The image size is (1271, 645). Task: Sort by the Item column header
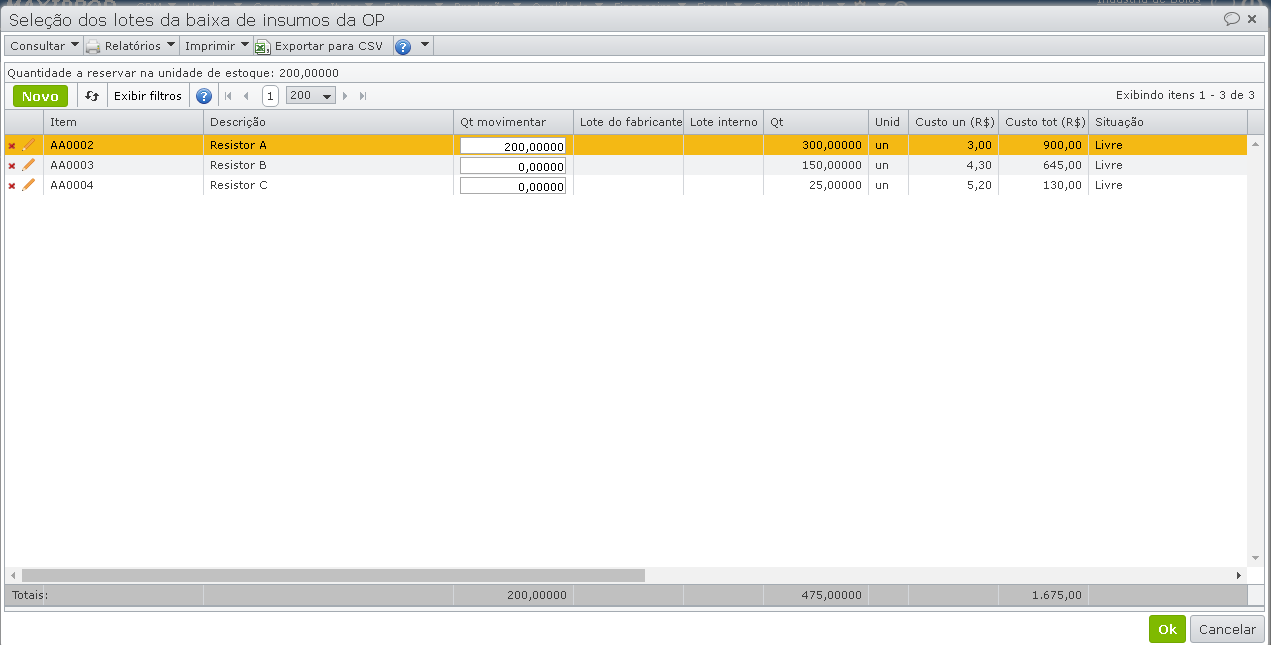pos(124,122)
